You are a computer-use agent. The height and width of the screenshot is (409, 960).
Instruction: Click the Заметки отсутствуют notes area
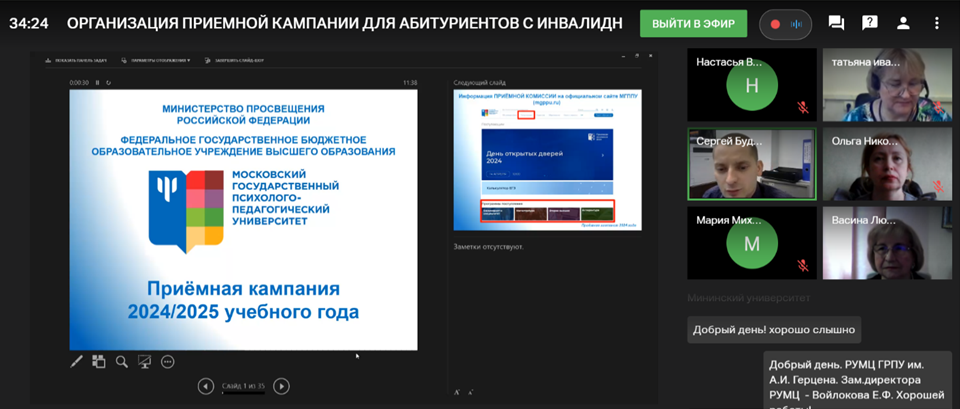click(488, 247)
